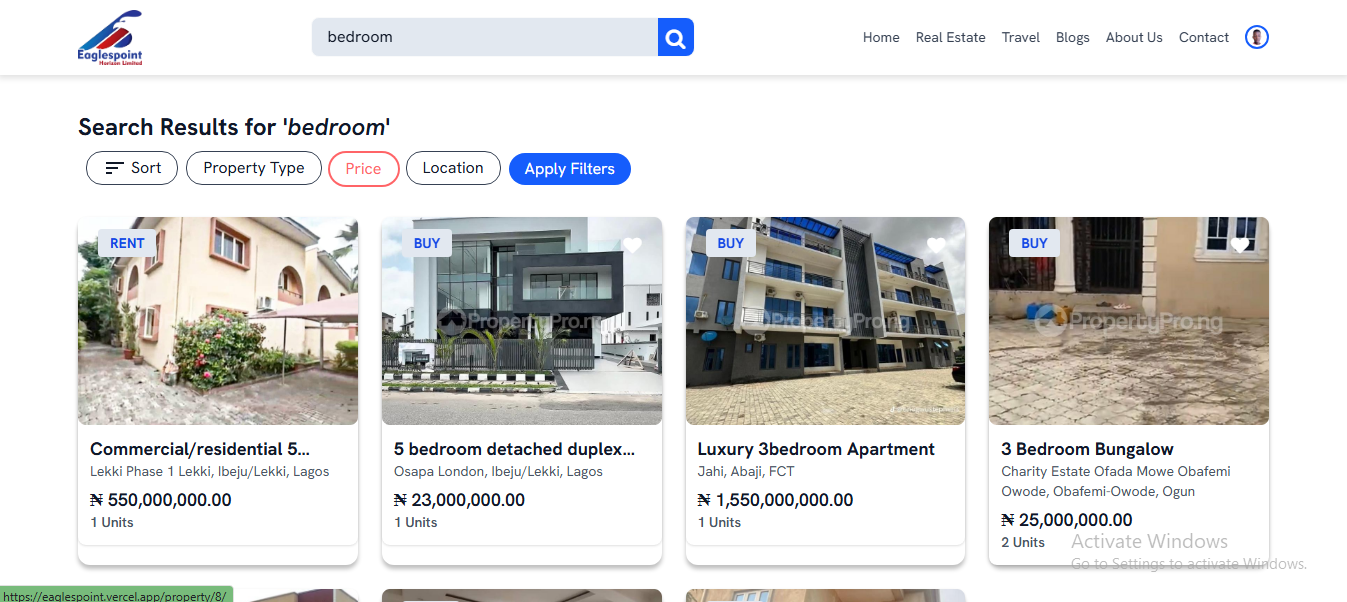This screenshot has width=1347, height=602.
Task: Open the Travel page
Action: [1021, 37]
